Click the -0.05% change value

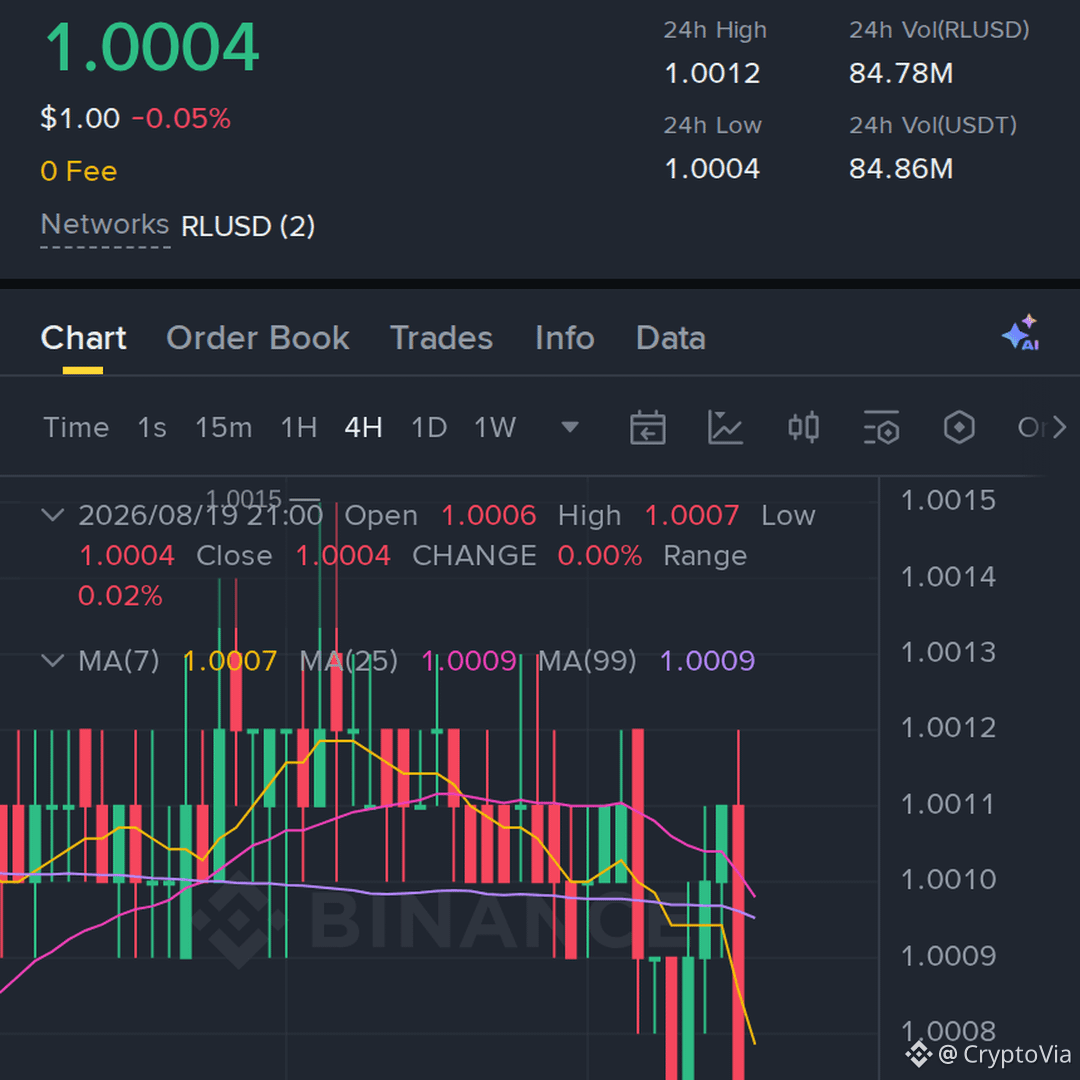pyautogui.click(x=181, y=118)
